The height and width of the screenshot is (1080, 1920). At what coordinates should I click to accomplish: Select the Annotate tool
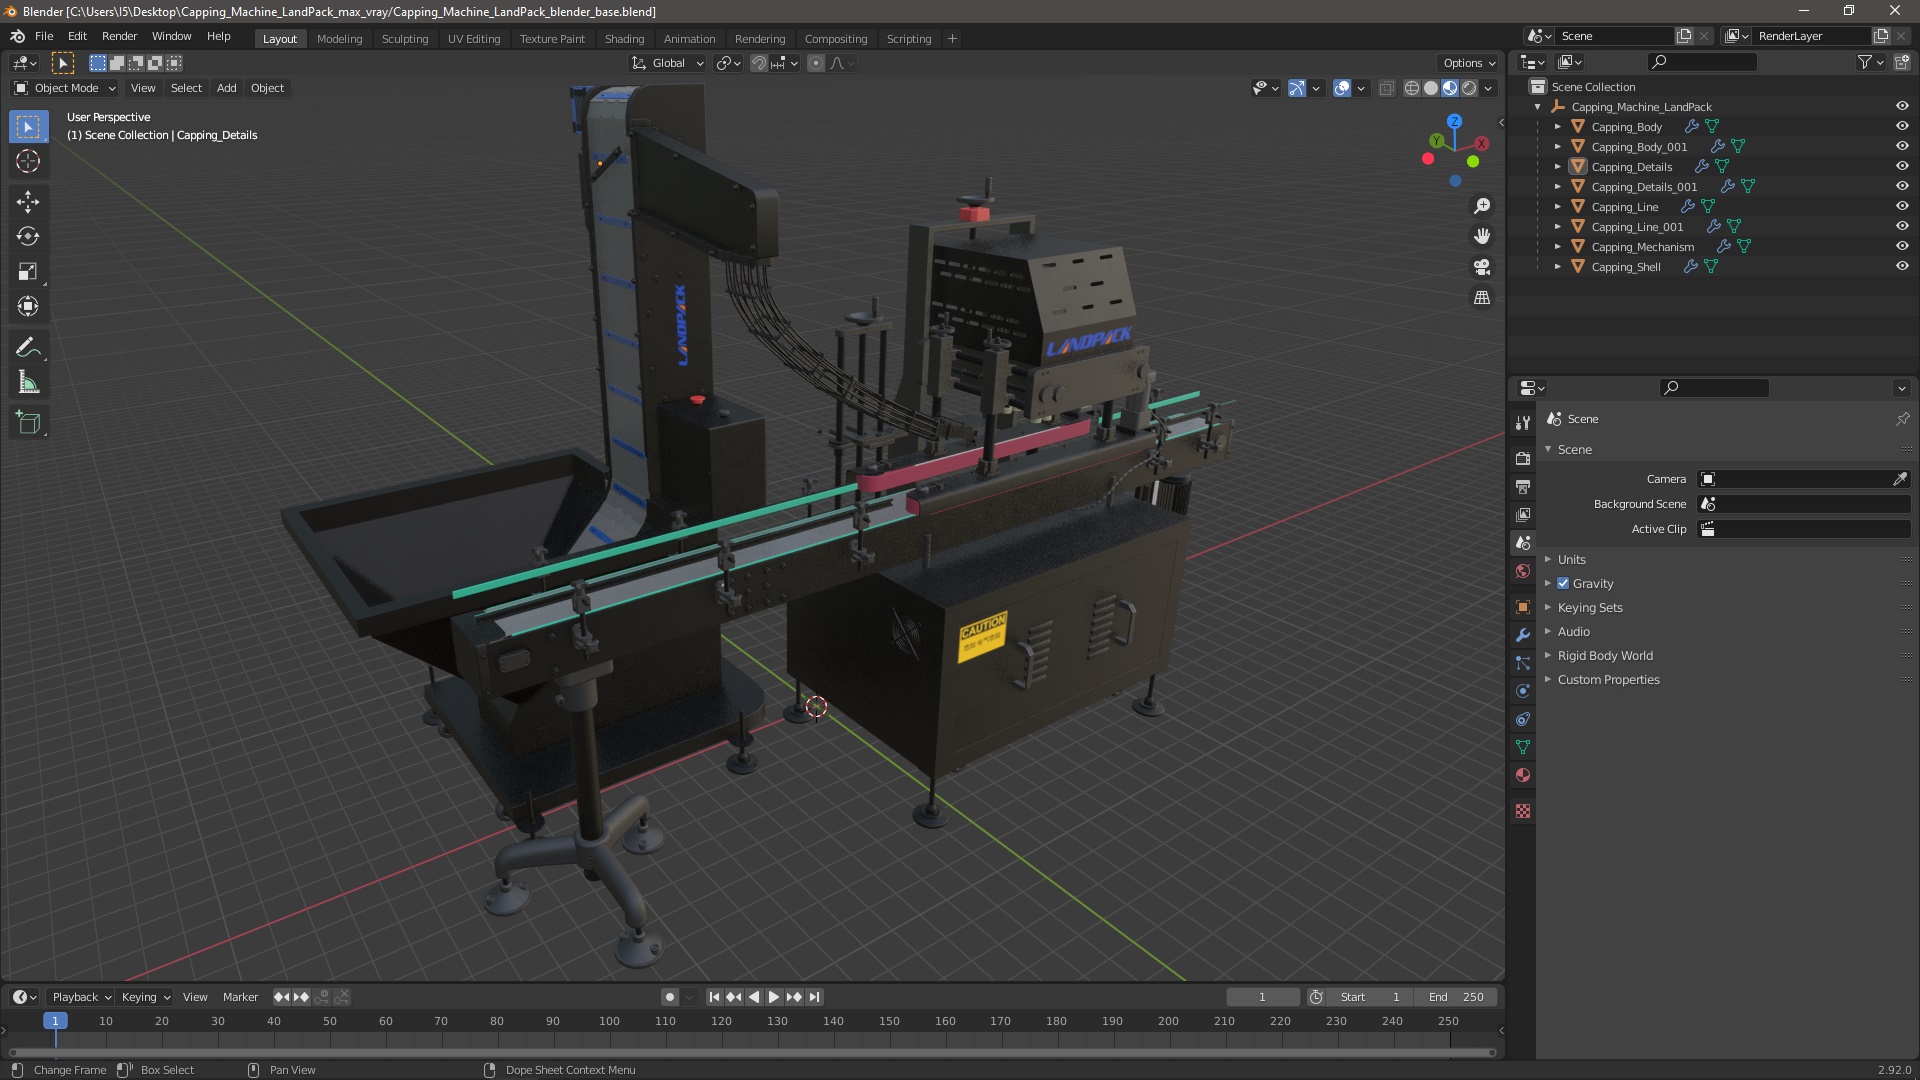28,348
